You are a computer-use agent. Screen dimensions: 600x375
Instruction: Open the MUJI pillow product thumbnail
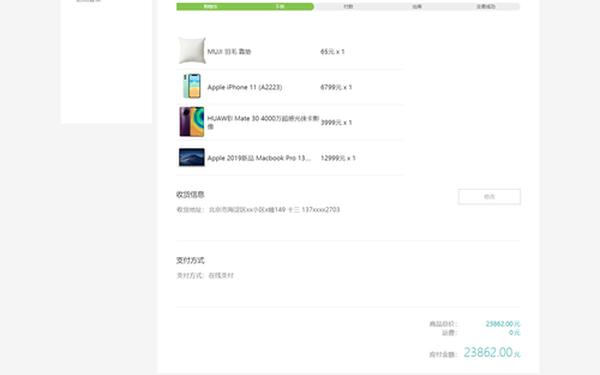pyautogui.click(x=192, y=51)
